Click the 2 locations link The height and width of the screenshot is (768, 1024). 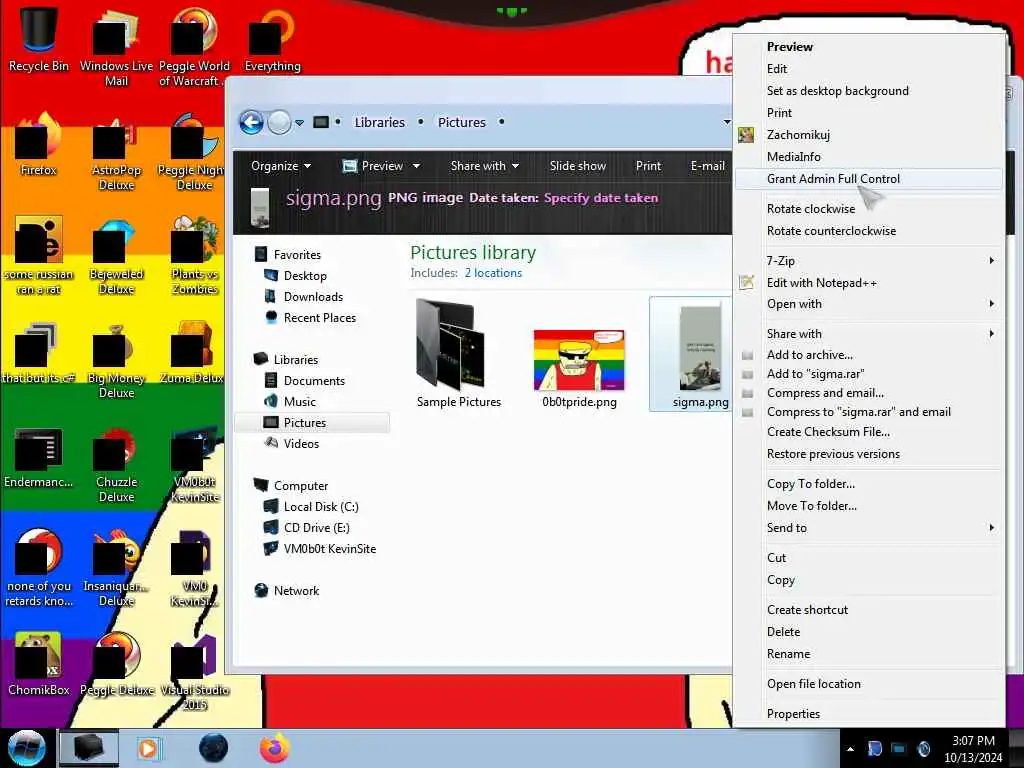(x=493, y=273)
